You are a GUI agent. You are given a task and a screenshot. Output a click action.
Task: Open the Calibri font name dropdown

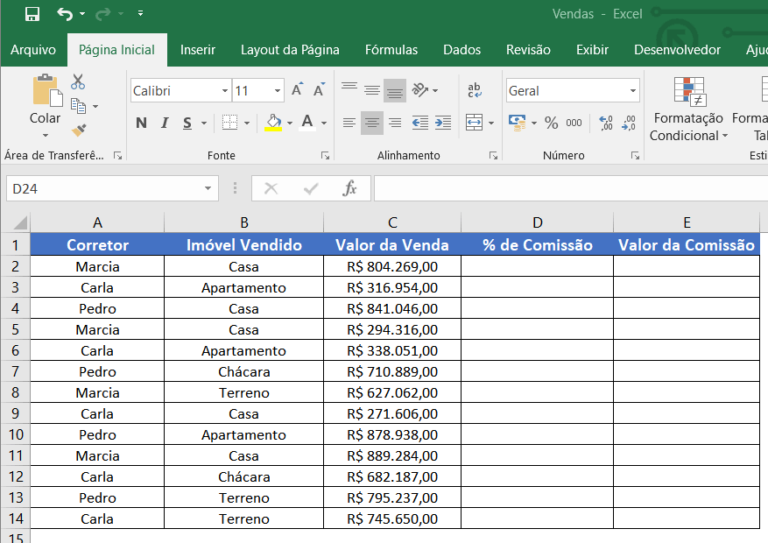tap(225, 91)
